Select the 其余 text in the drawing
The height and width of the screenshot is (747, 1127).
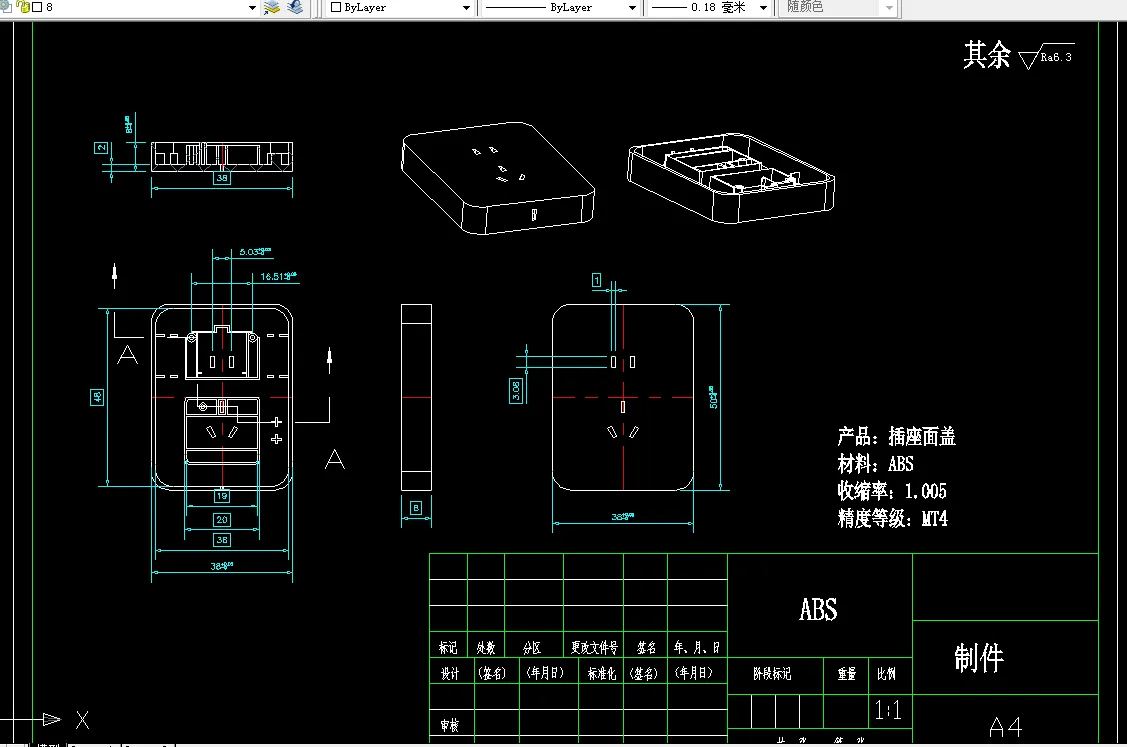click(987, 55)
